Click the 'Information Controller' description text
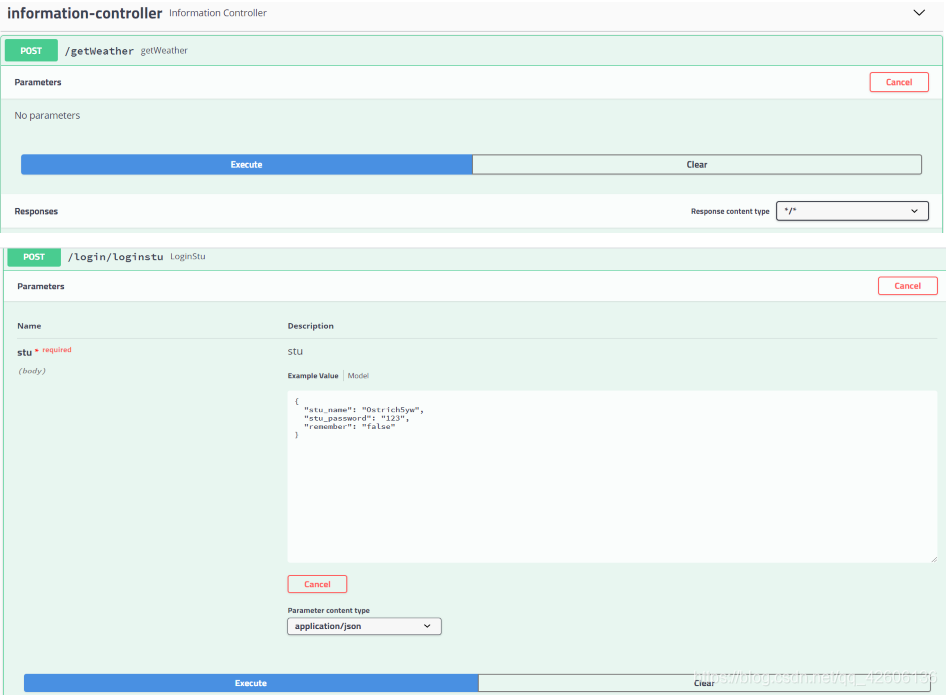 [218, 13]
